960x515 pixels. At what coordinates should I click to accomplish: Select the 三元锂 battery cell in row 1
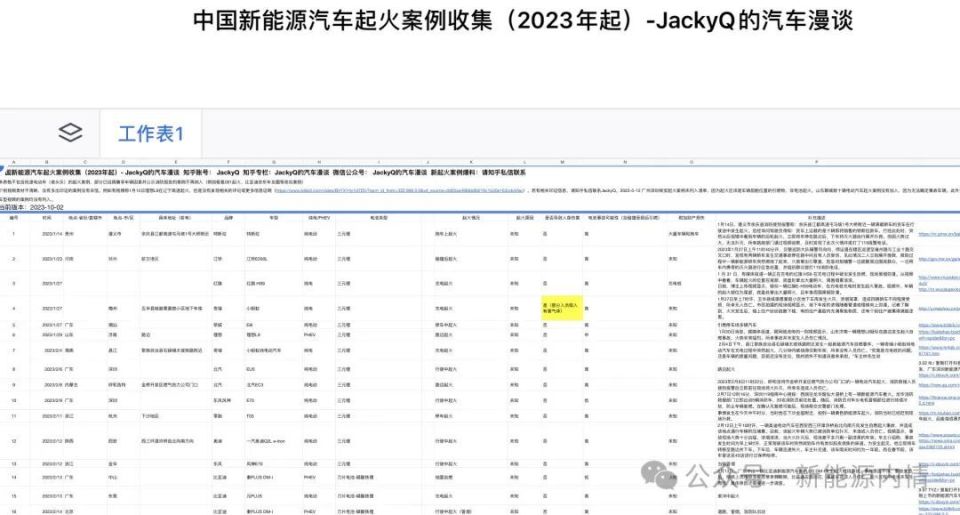click(x=343, y=234)
